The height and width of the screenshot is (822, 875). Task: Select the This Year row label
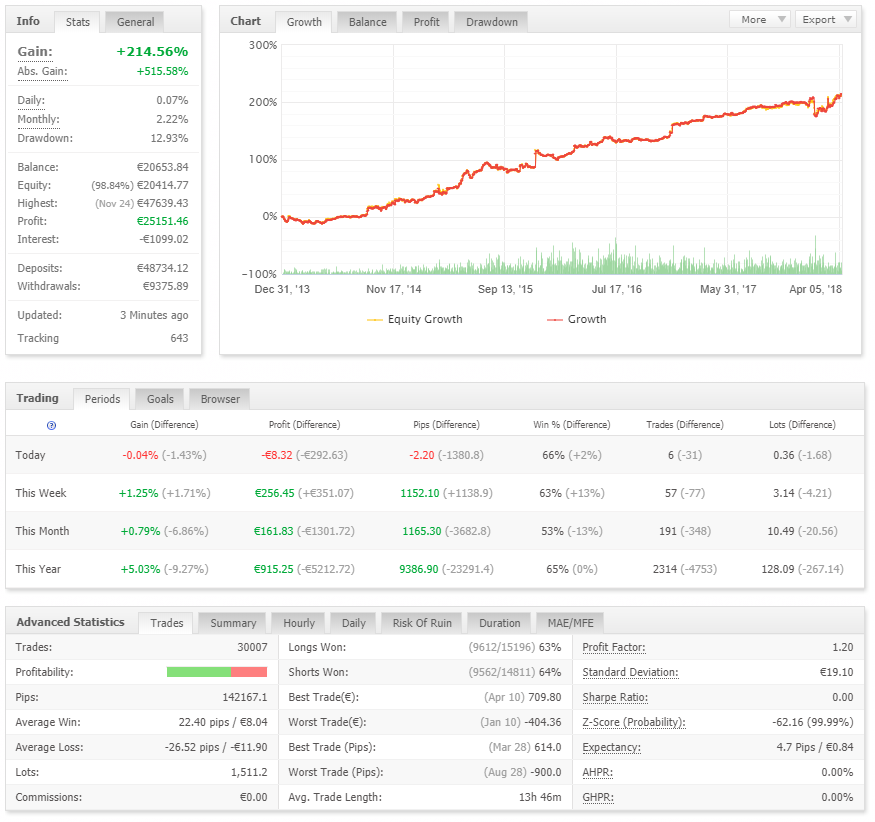[38, 569]
